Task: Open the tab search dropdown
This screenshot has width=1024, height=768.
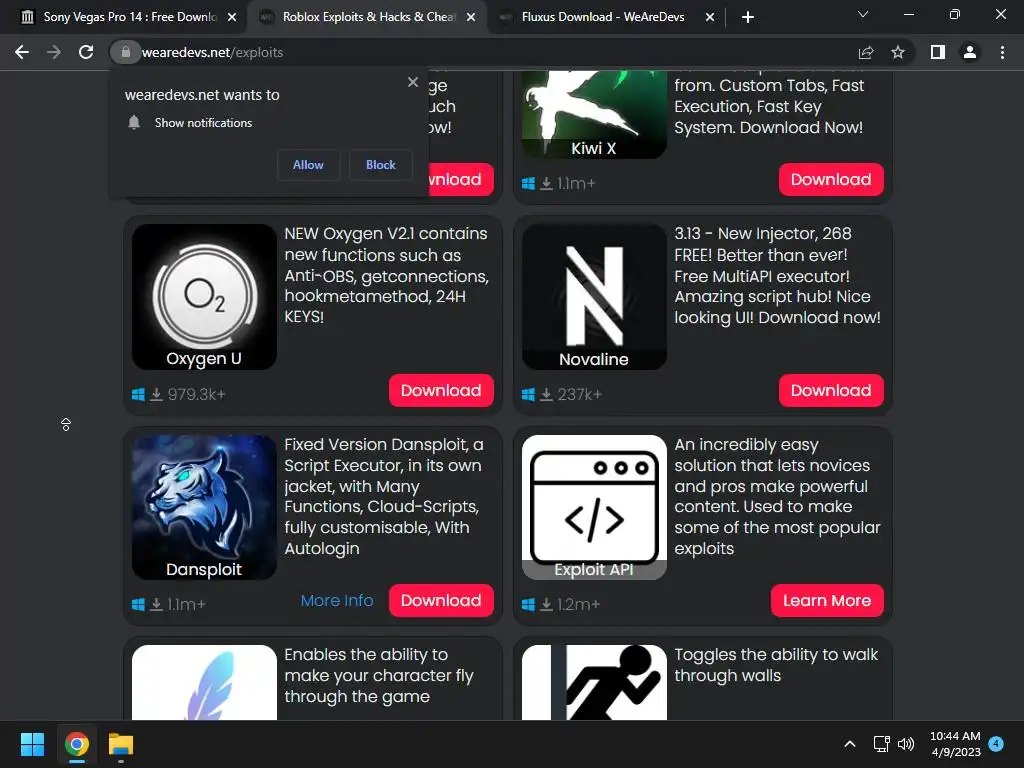Action: click(x=863, y=14)
